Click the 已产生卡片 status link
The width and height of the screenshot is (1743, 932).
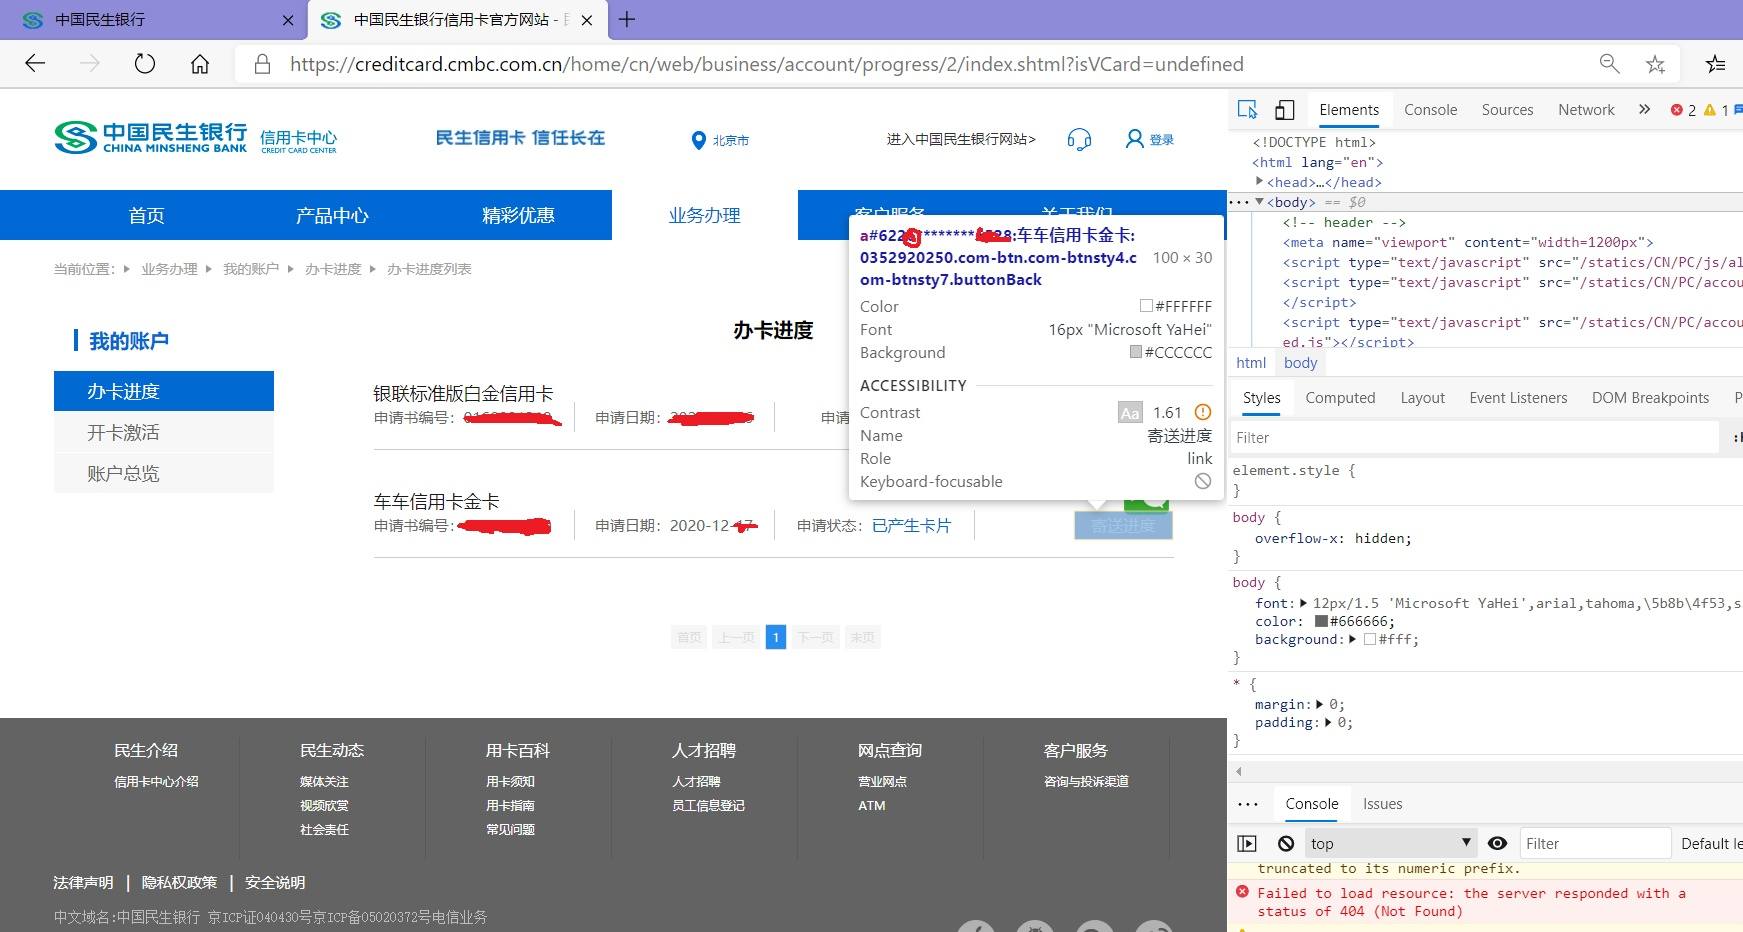pos(911,525)
